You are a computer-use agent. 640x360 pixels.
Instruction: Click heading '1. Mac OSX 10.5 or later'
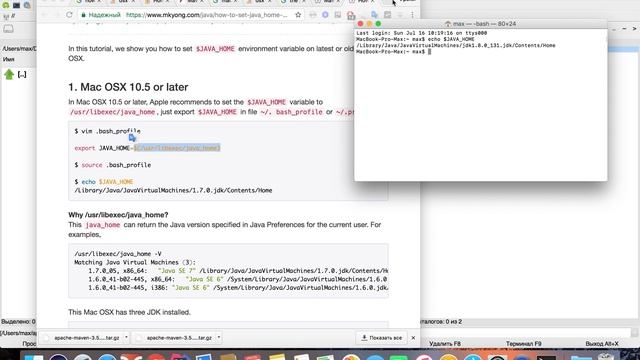(128, 87)
